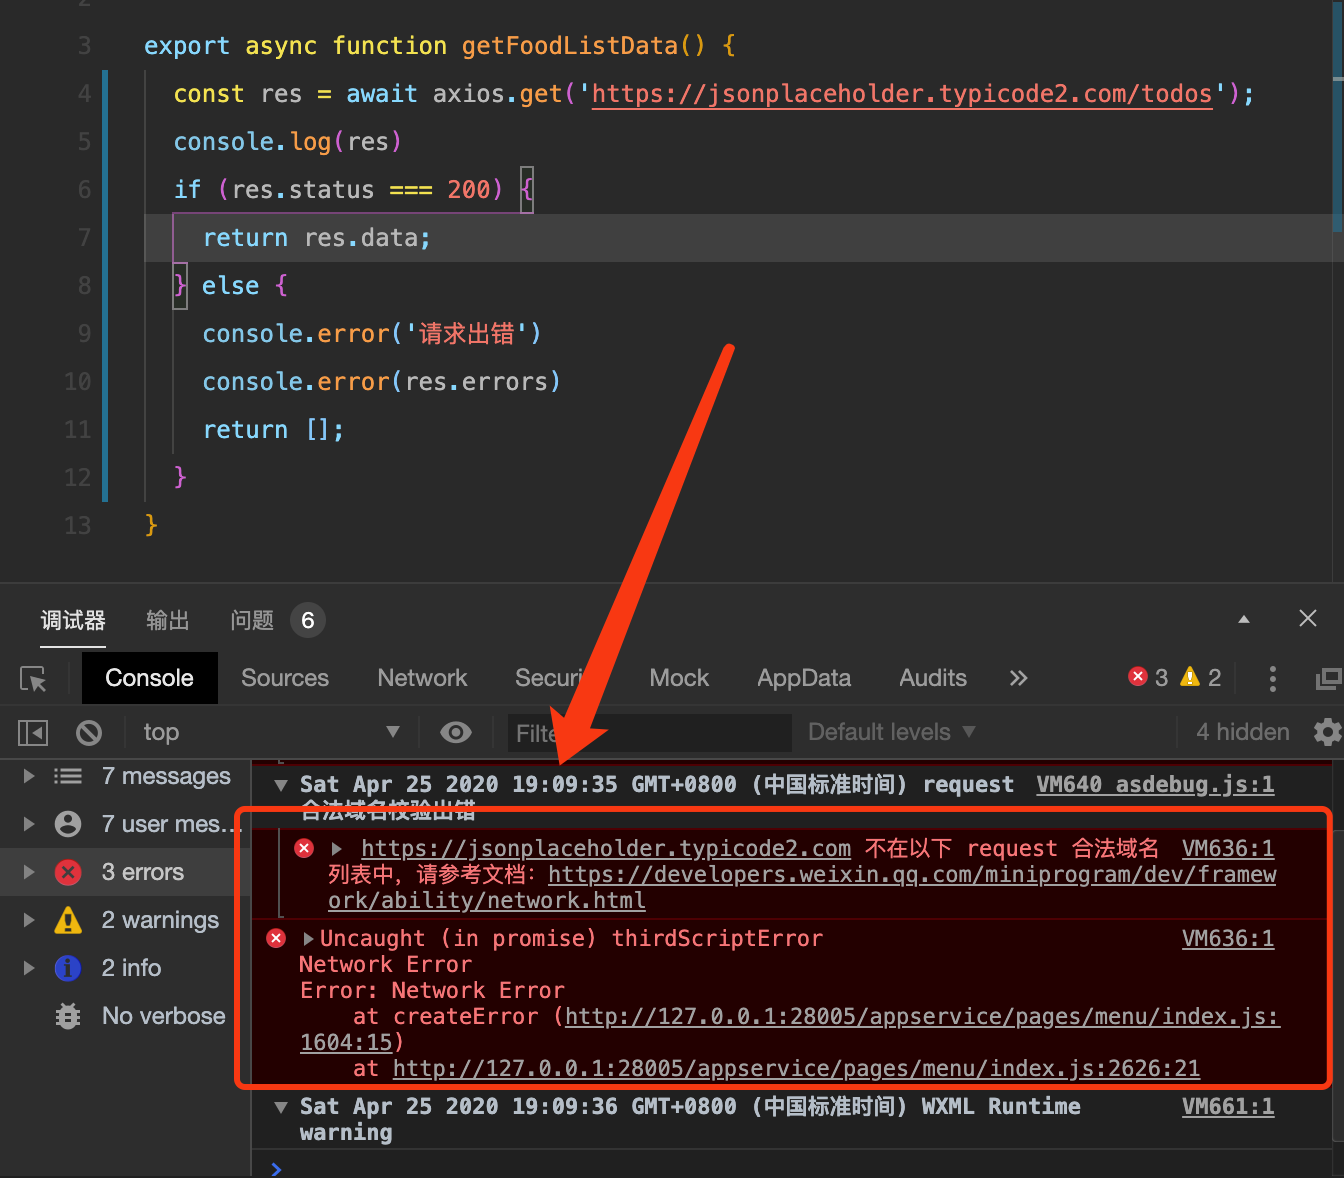Screen dimensions: 1344x1178
Task: Open the index.js:2626:21 stack trace link
Action: tap(796, 1069)
